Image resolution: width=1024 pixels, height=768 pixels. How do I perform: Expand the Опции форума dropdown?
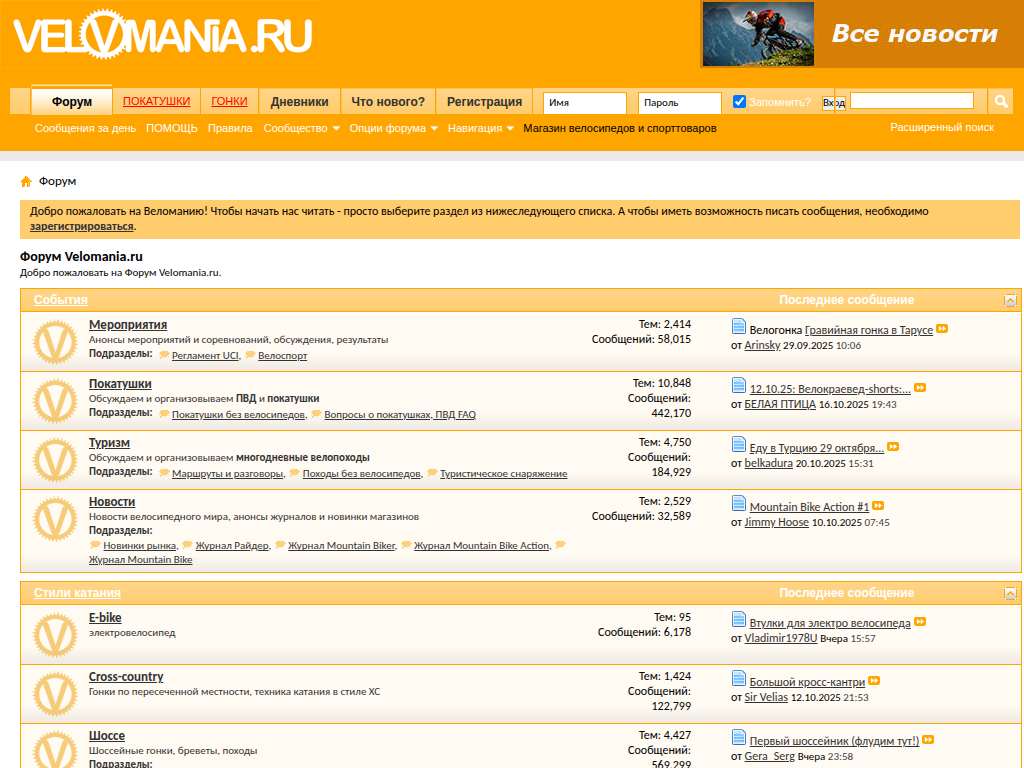point(393,128)
